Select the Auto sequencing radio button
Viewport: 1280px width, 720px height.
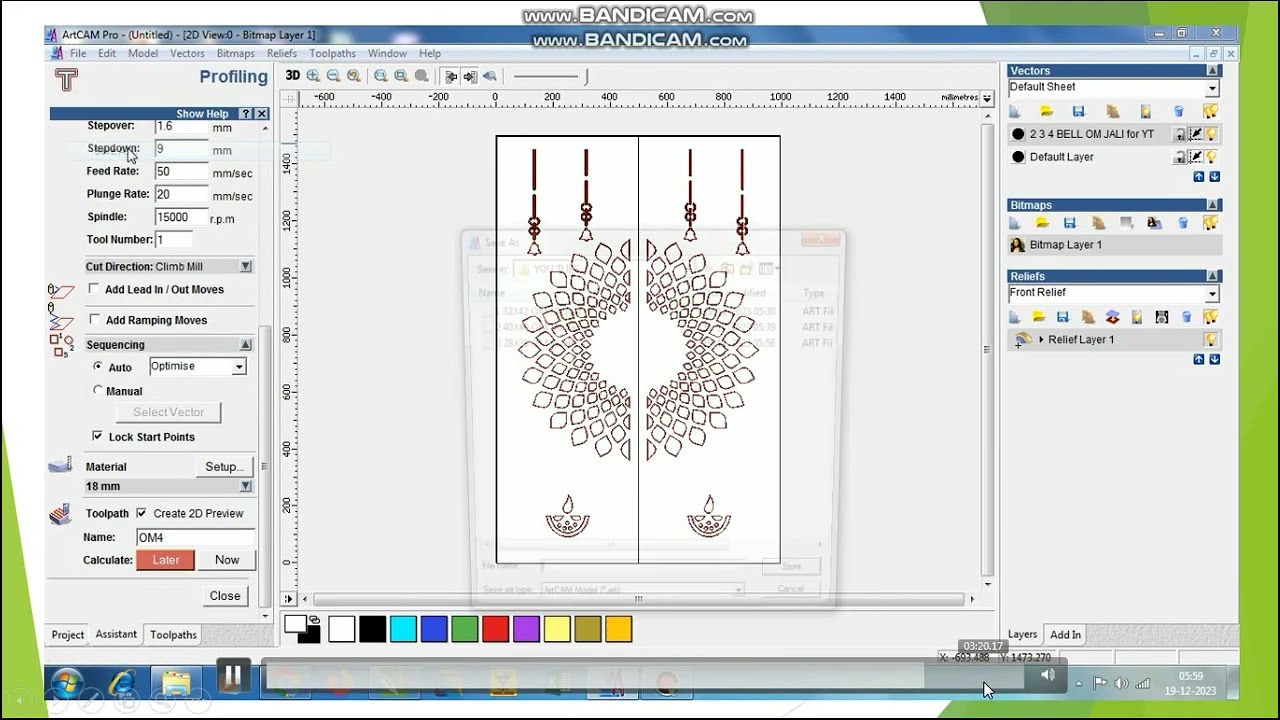(97, 367)
